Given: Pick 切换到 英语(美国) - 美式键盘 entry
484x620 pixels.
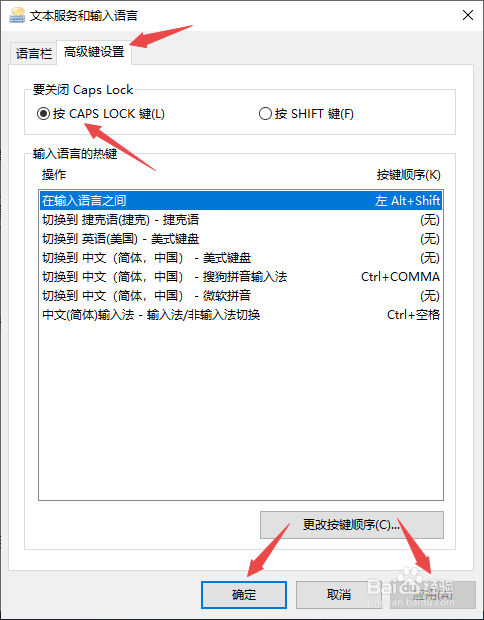Looking at the screenshot, I should [241, 239].
